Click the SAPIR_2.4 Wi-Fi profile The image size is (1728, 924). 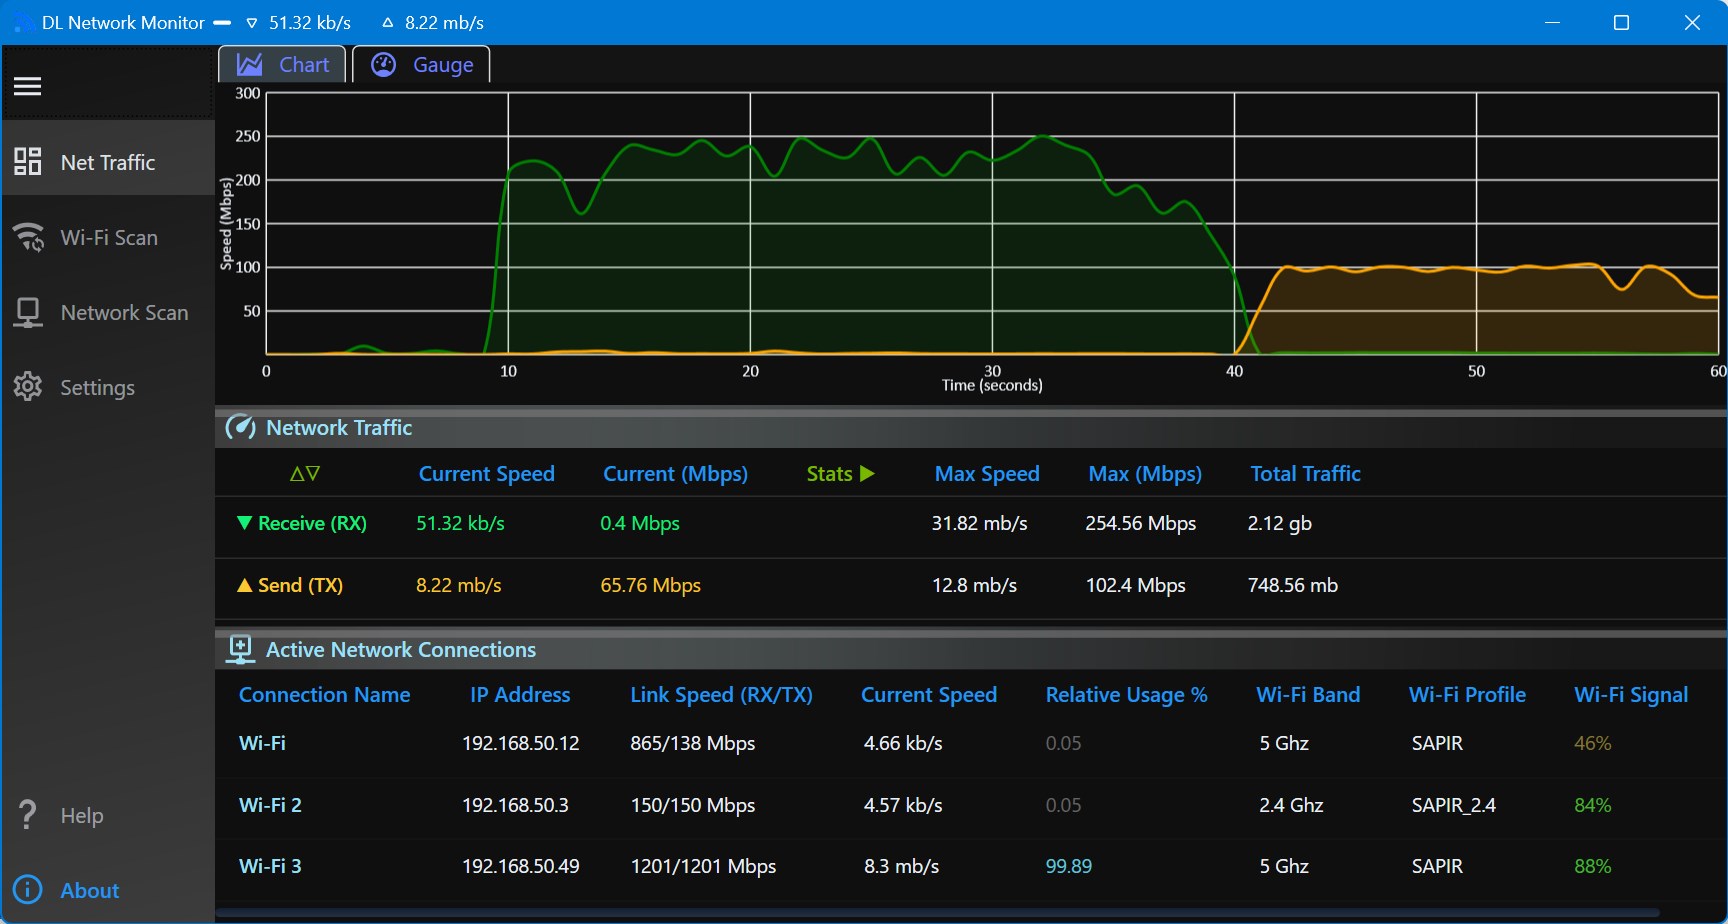[1454, 805]
